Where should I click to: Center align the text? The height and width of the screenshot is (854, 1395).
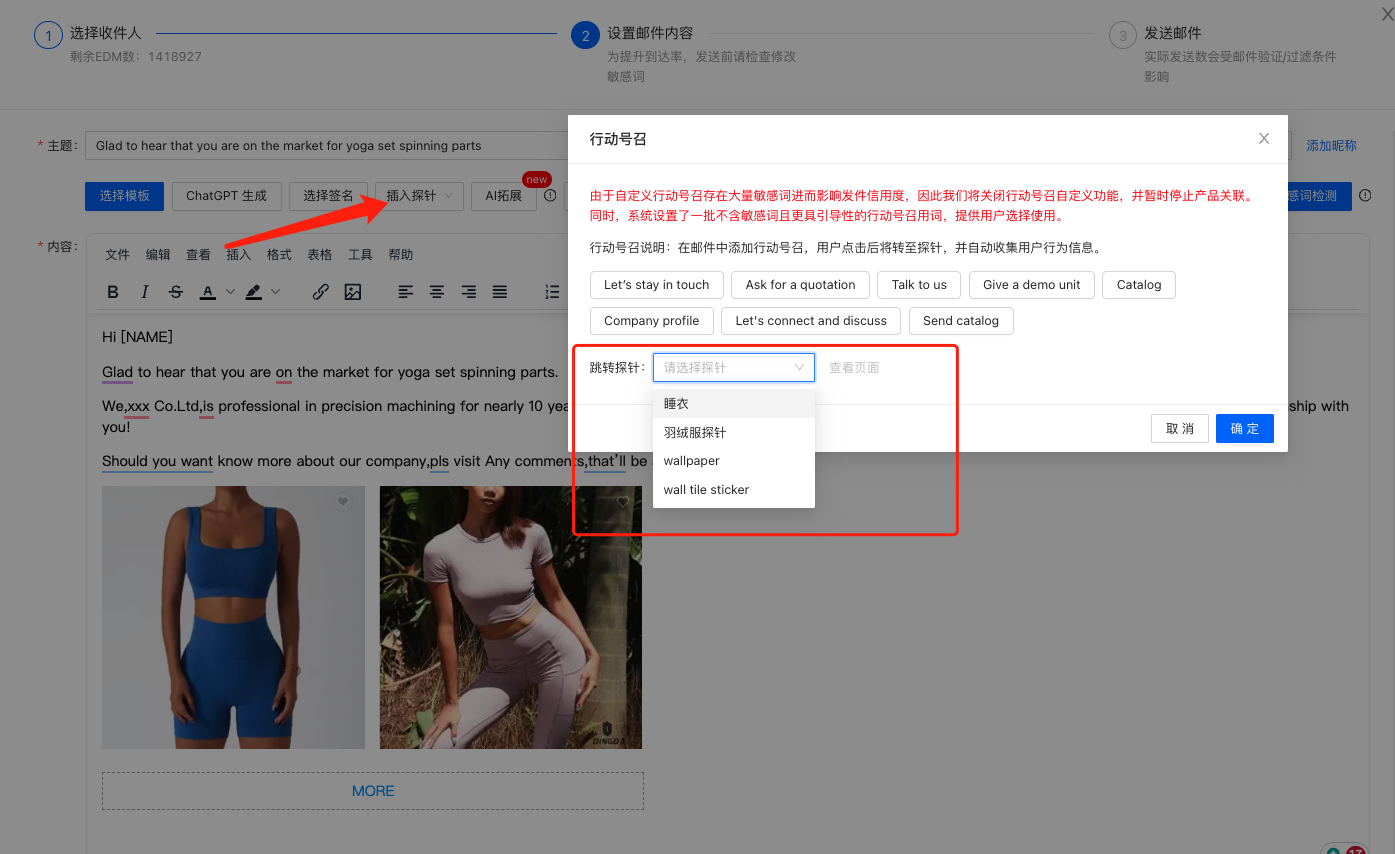pyautogui.click(x=437, y=292)
